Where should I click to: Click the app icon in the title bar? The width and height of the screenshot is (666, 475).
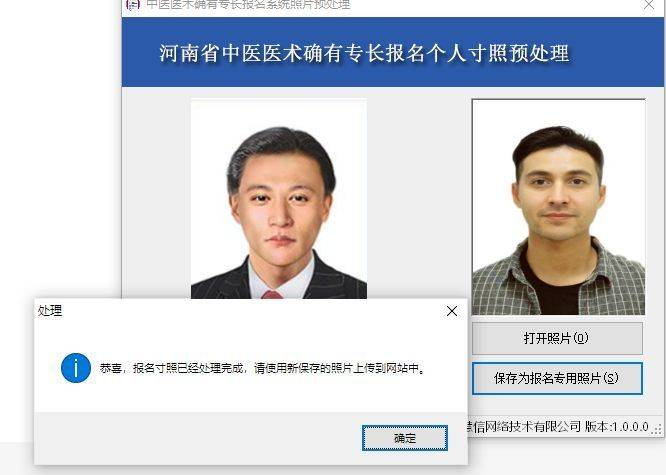[x=133, y=4]
